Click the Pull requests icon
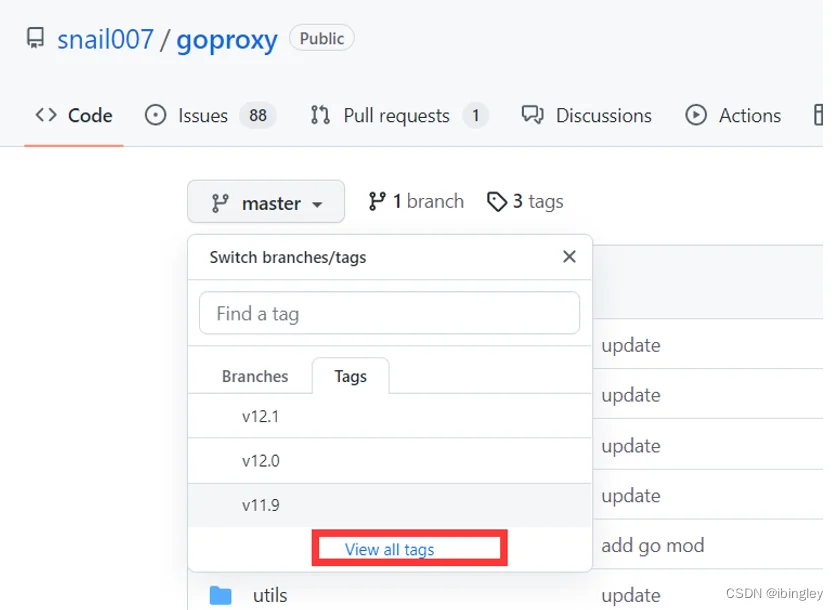 (320, 115)
